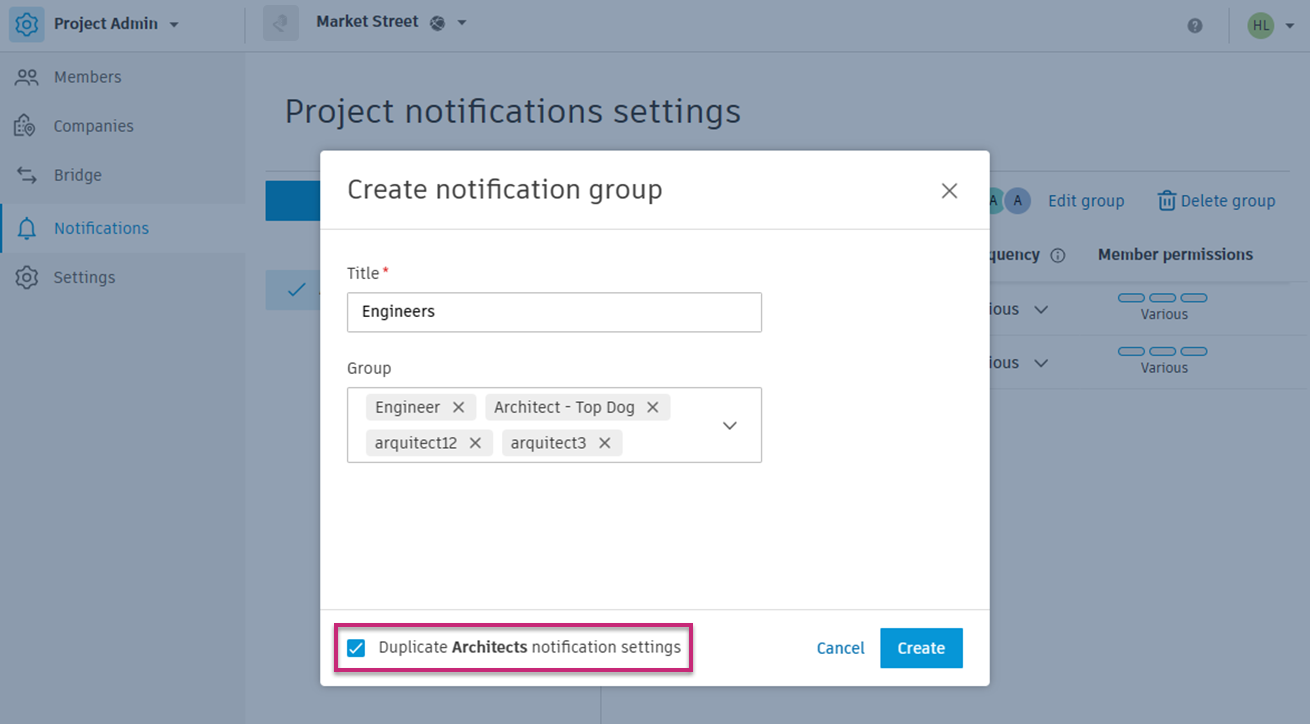Click the checked frequency checkmark icon
The height and width of the screenshot is (724, 1310).
pos(295,289)
